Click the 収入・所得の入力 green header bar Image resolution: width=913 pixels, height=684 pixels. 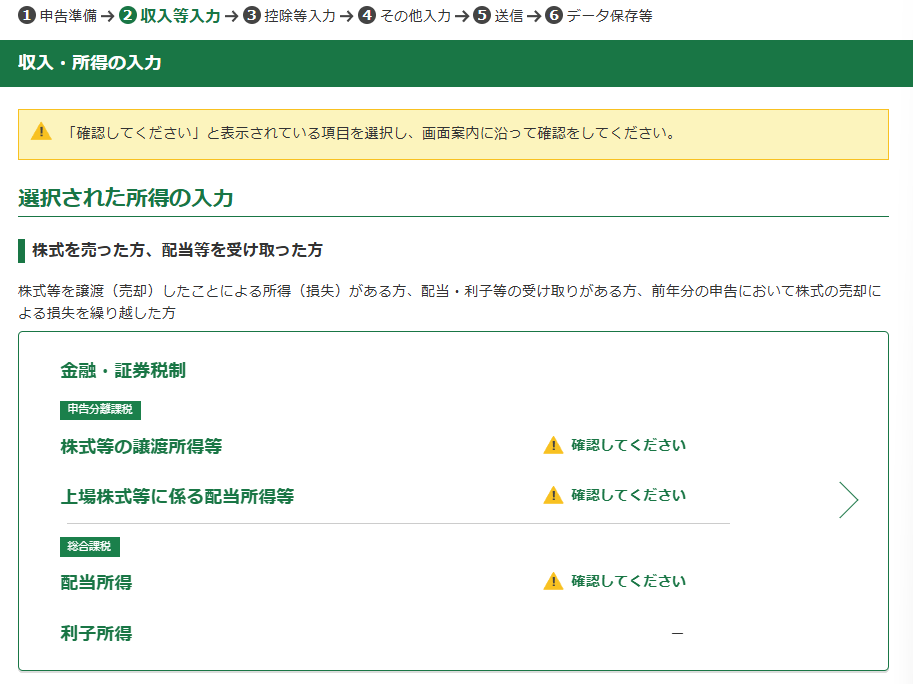[x=456, y=63]
